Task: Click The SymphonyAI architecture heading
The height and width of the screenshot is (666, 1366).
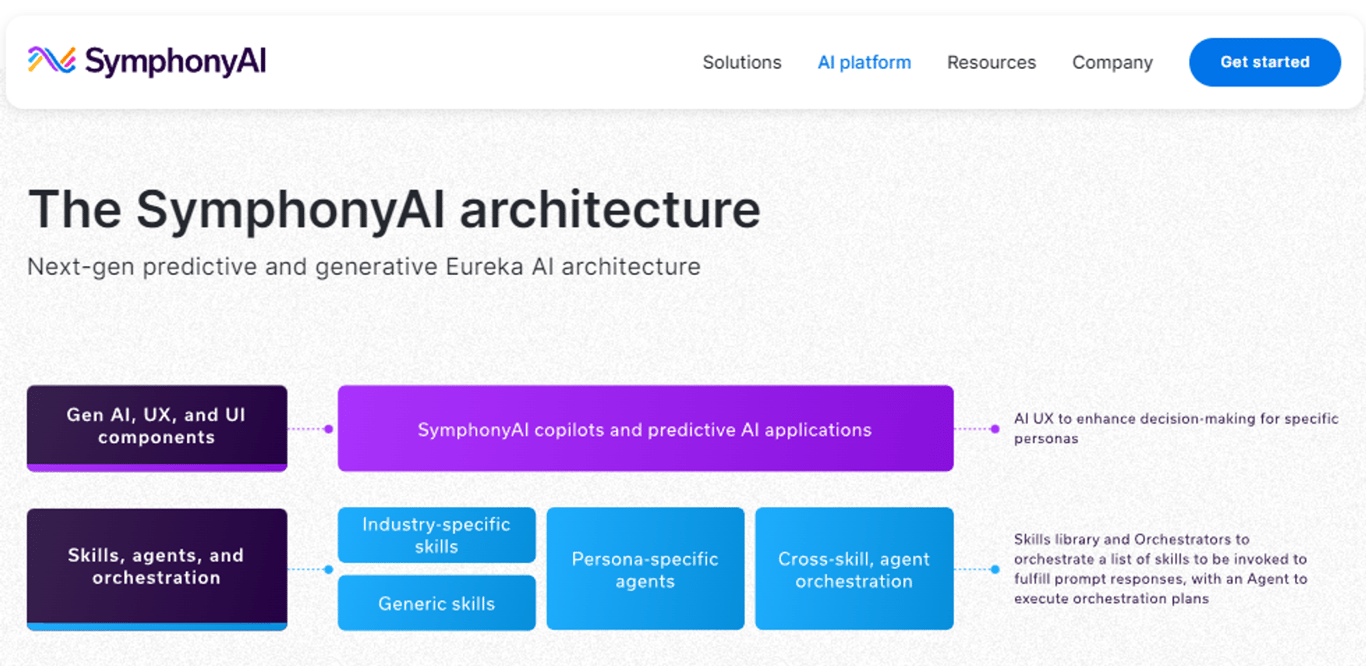Action: pyautogui.click(x=394, y=210)
